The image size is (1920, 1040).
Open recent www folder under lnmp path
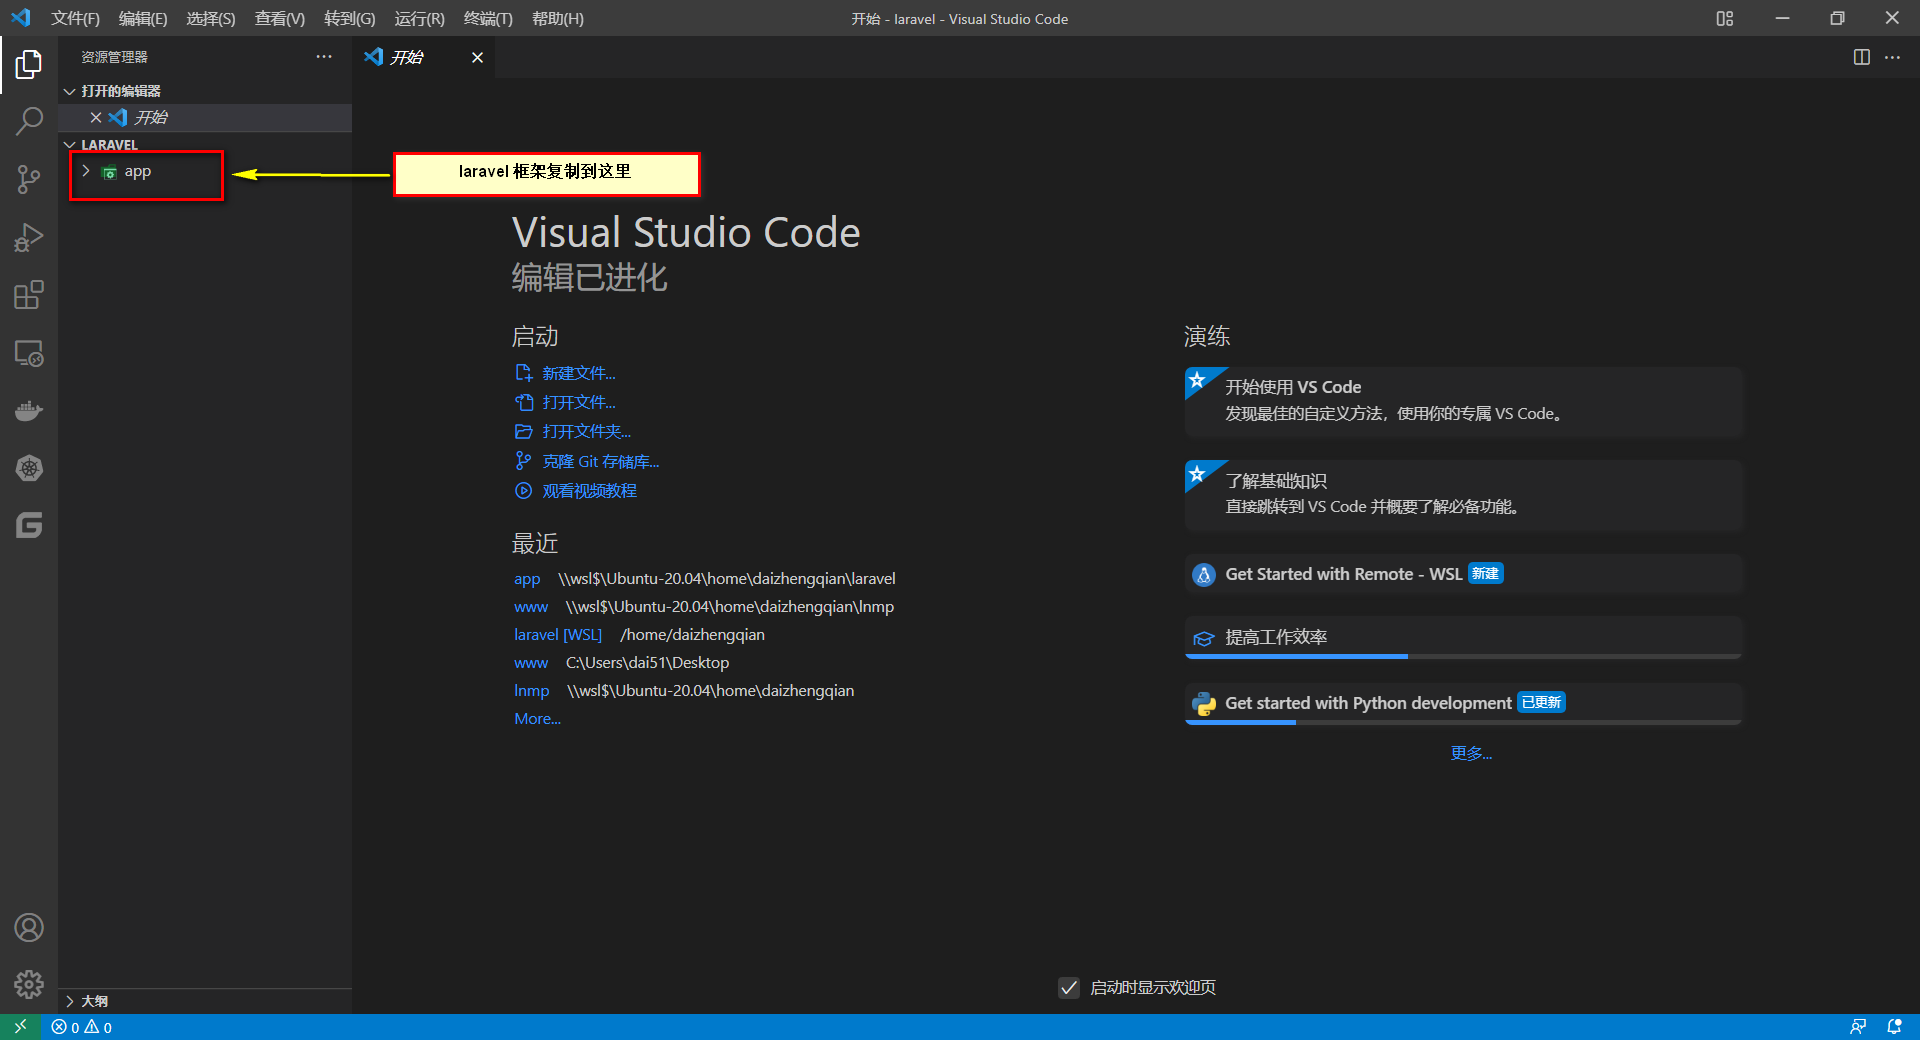[531, 606]
